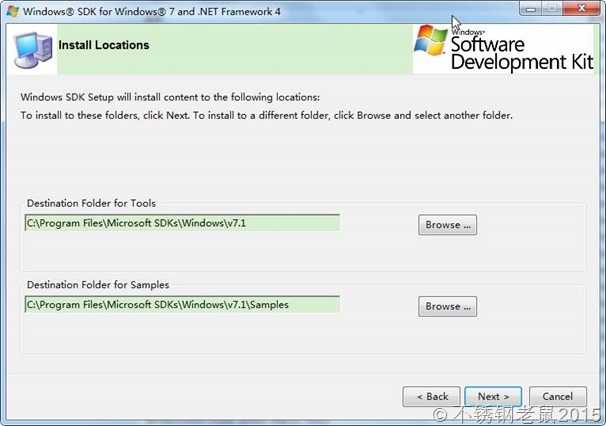Image resolution: width=606 pixels, height=426 pixels.
Task: Focus the Destination Folder for Samples field
Action: (182, 305)
